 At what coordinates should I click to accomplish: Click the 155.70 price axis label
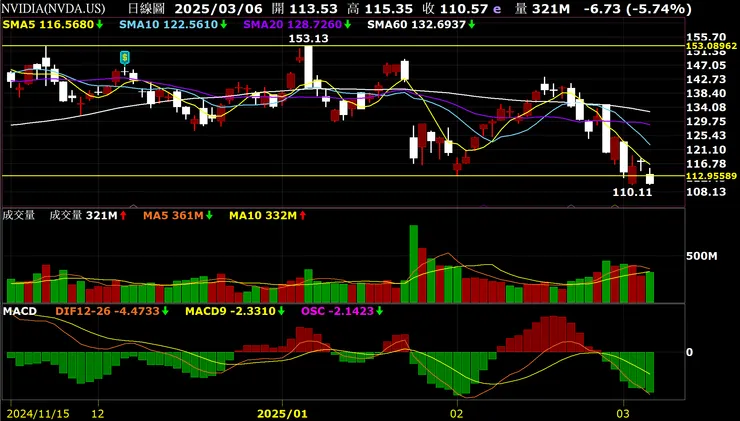[x=705, y=37]
